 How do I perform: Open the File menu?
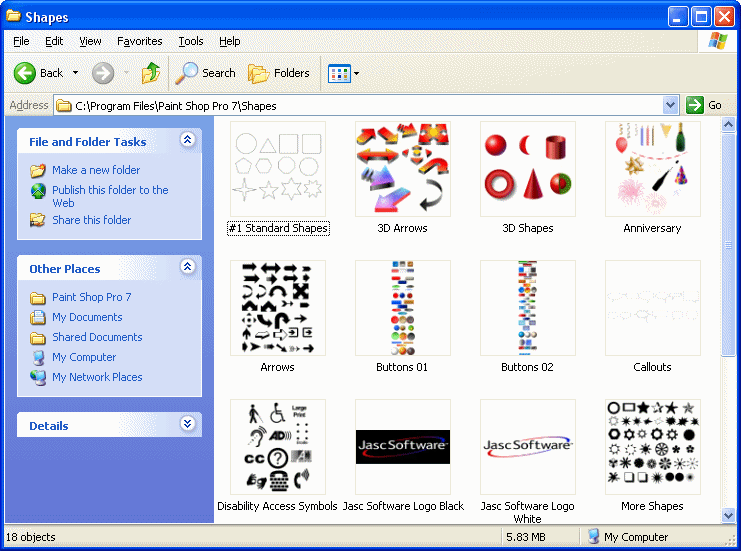21,42
